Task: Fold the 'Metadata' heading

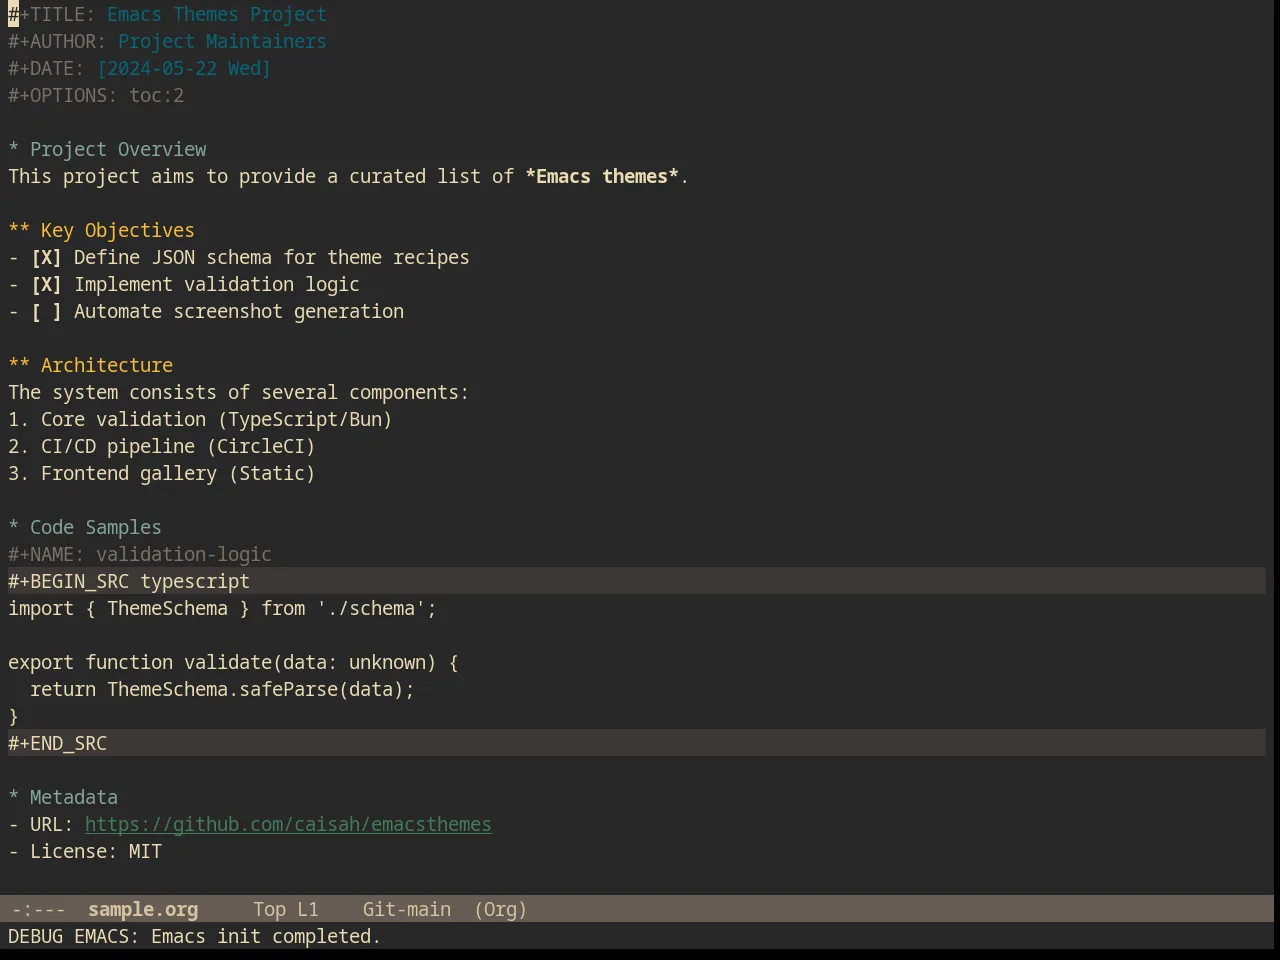Action: 63,798
